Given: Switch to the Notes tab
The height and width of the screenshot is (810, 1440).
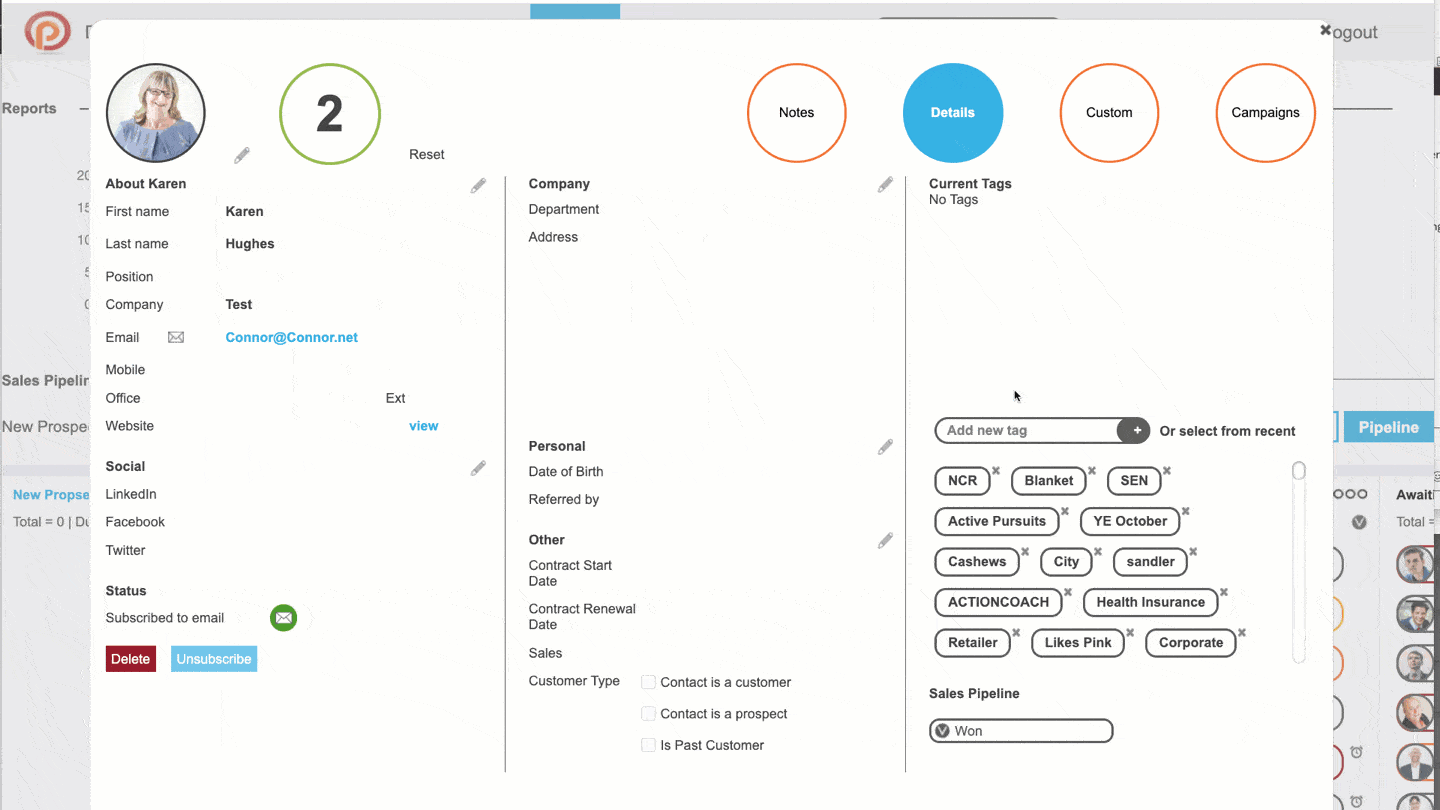Looking at the screenshot, I should (797, 113).
